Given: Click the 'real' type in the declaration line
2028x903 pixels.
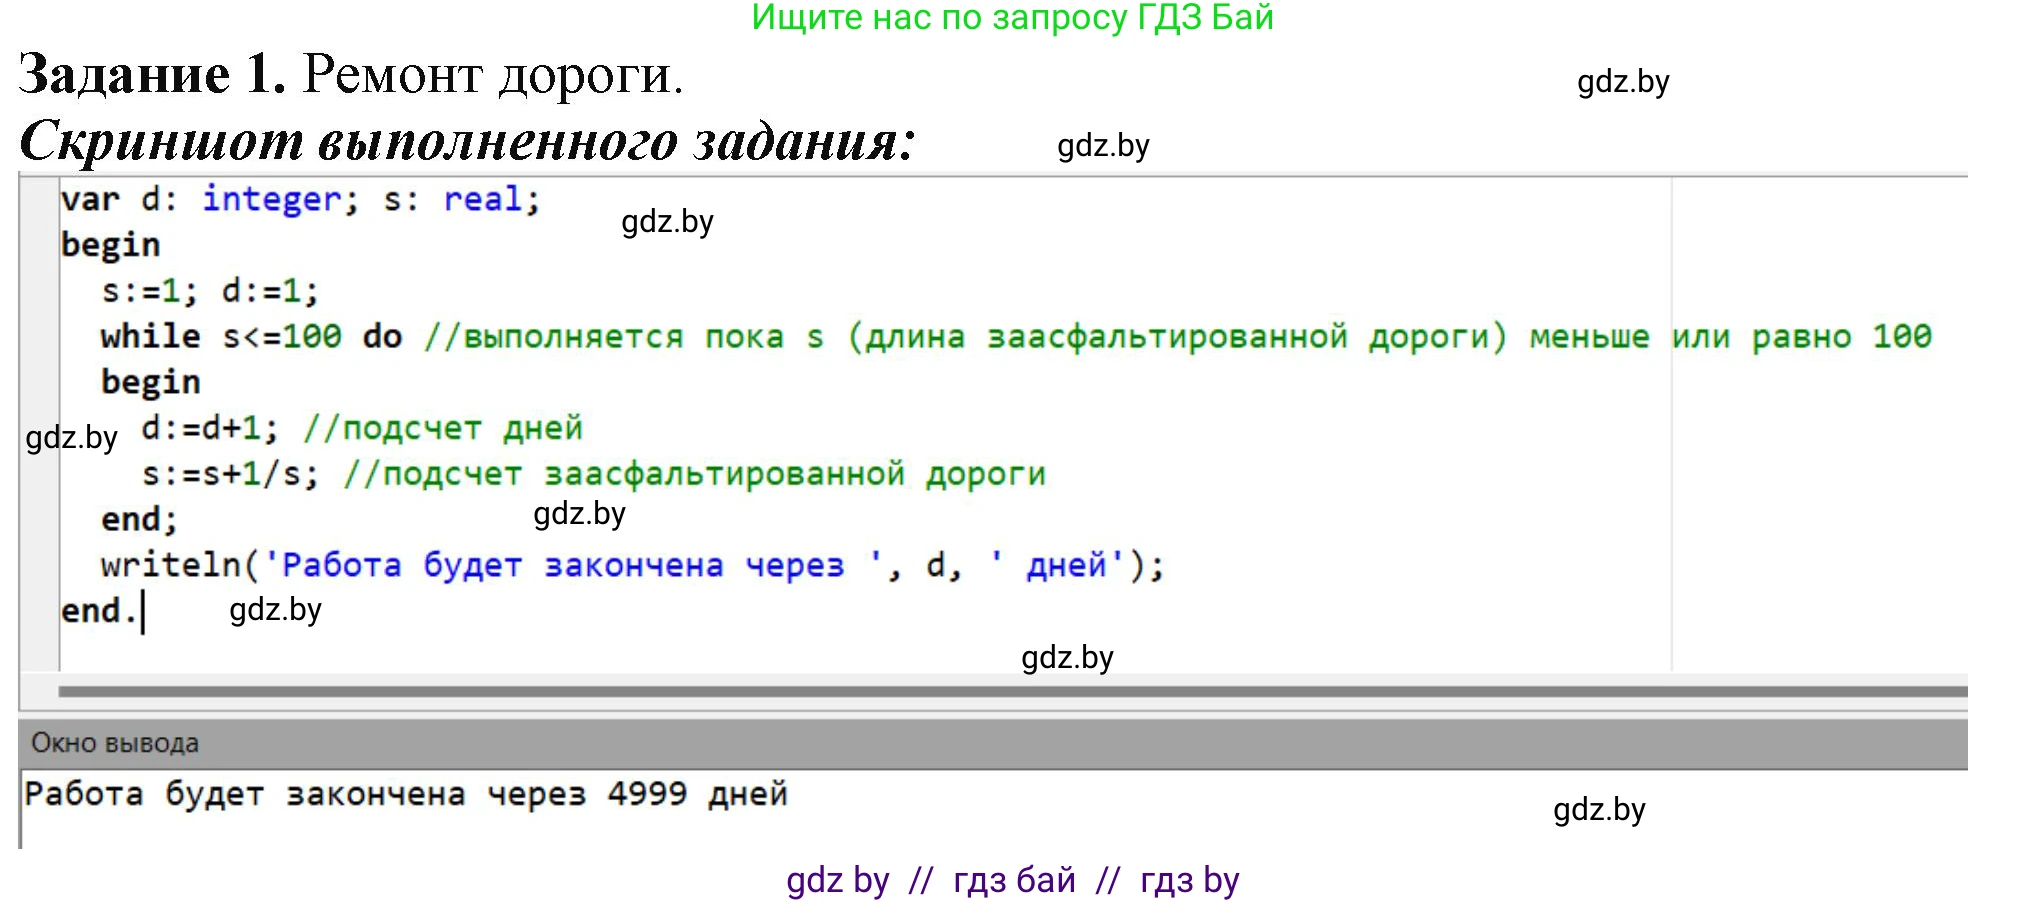Looking at the screenshot, I should [483, 199].
